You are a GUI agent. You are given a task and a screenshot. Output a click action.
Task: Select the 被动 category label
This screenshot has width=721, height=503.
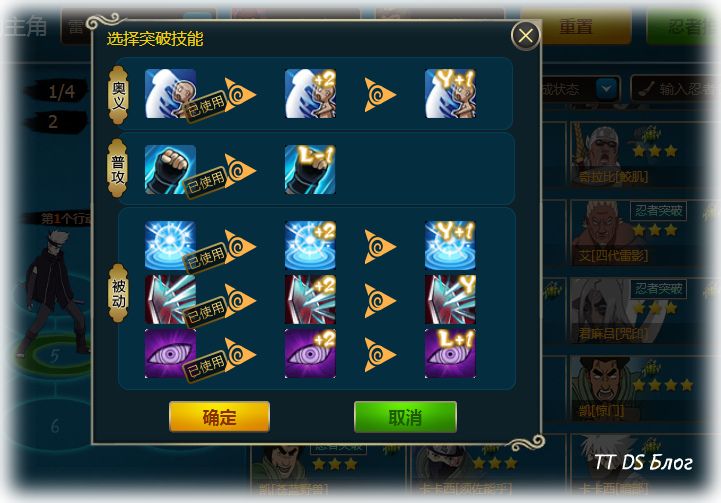point(118,292)
